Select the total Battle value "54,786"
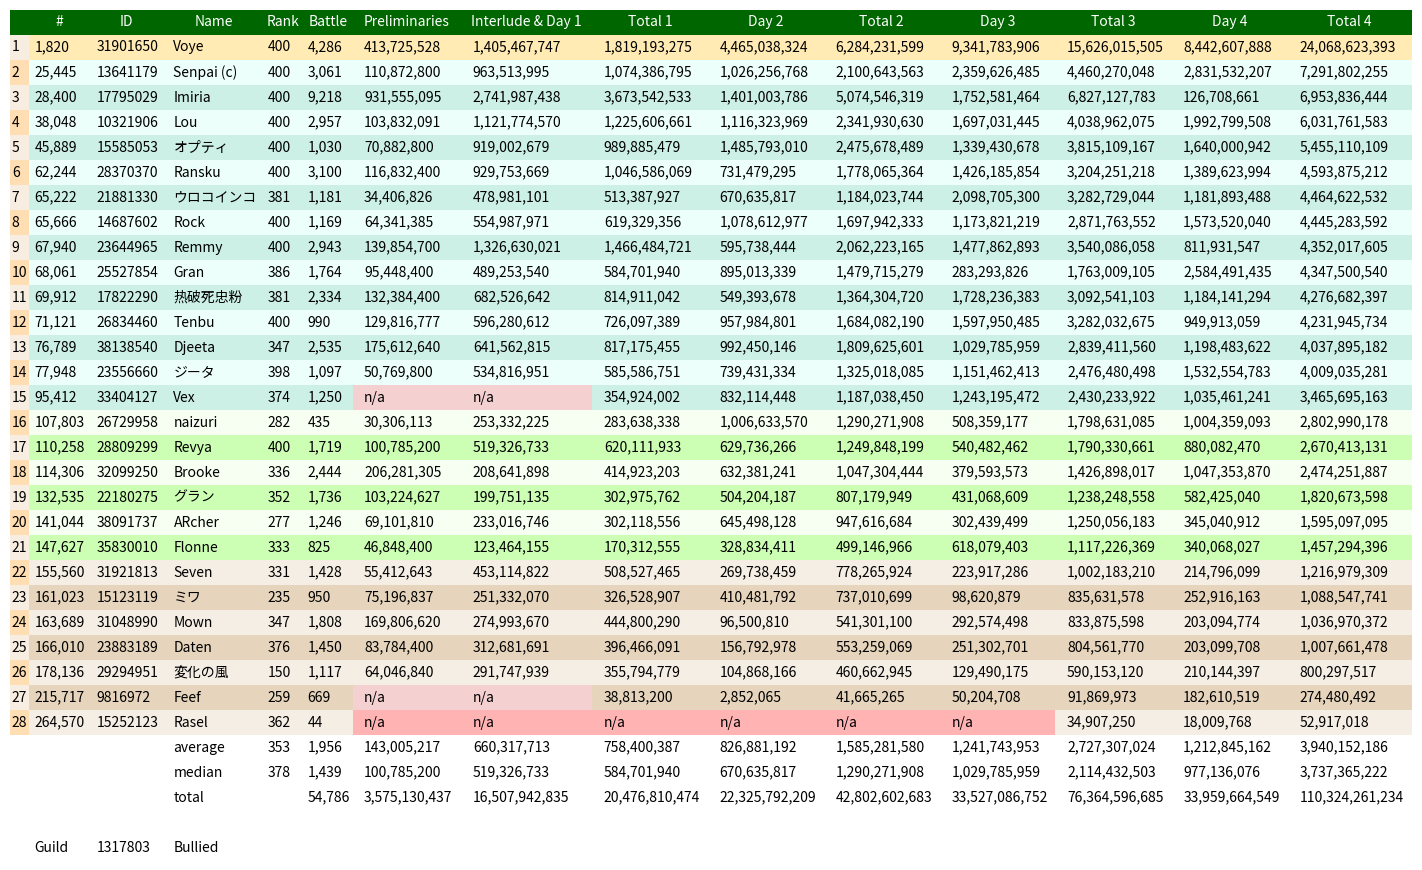The height and width of the screenshot is (870, 1422). tap(329, 797)
